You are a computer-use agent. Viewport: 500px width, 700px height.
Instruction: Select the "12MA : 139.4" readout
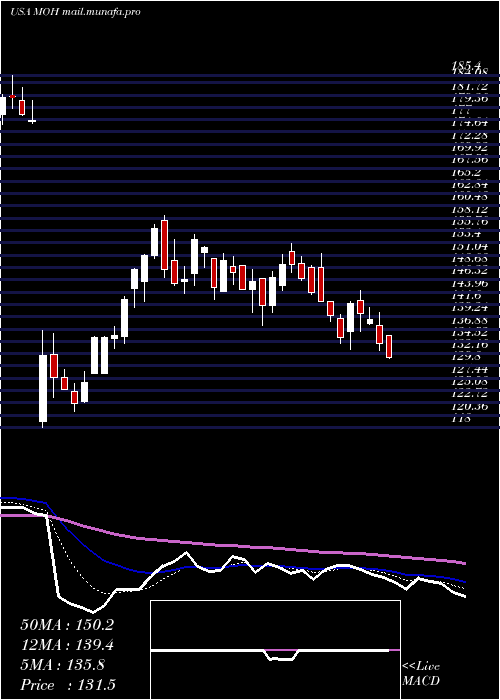click(x=67, y=645)
